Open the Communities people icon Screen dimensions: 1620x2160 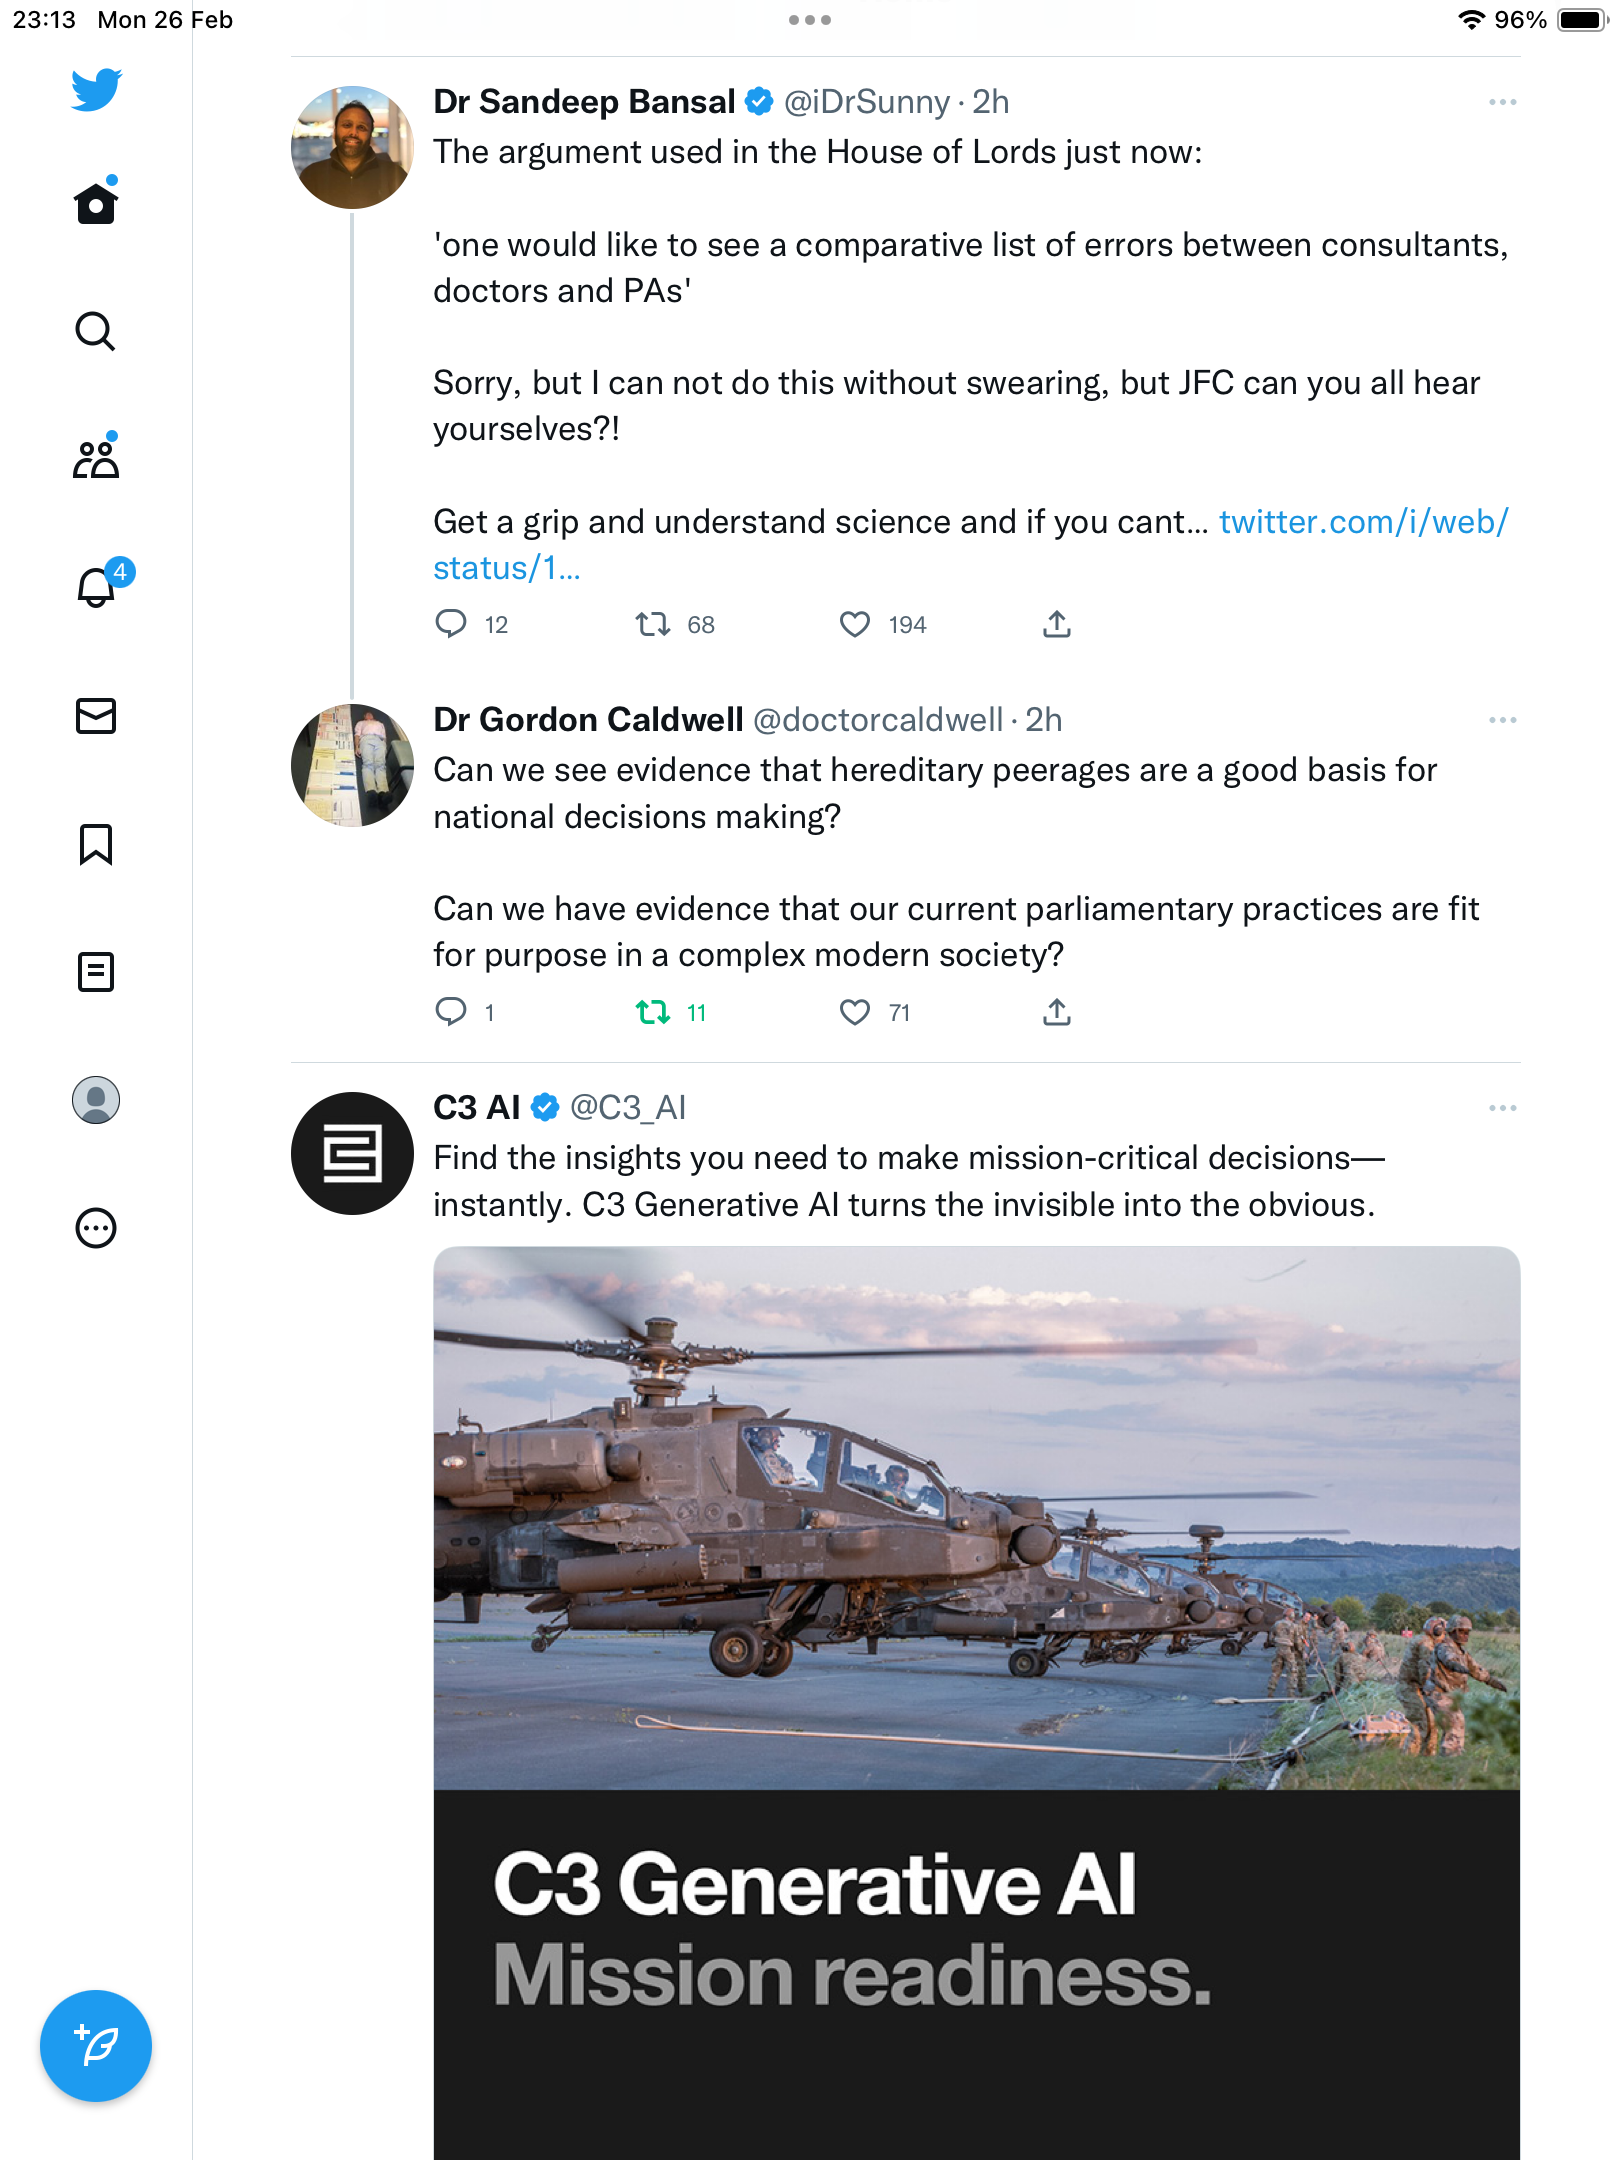click(x=96, y=459)
